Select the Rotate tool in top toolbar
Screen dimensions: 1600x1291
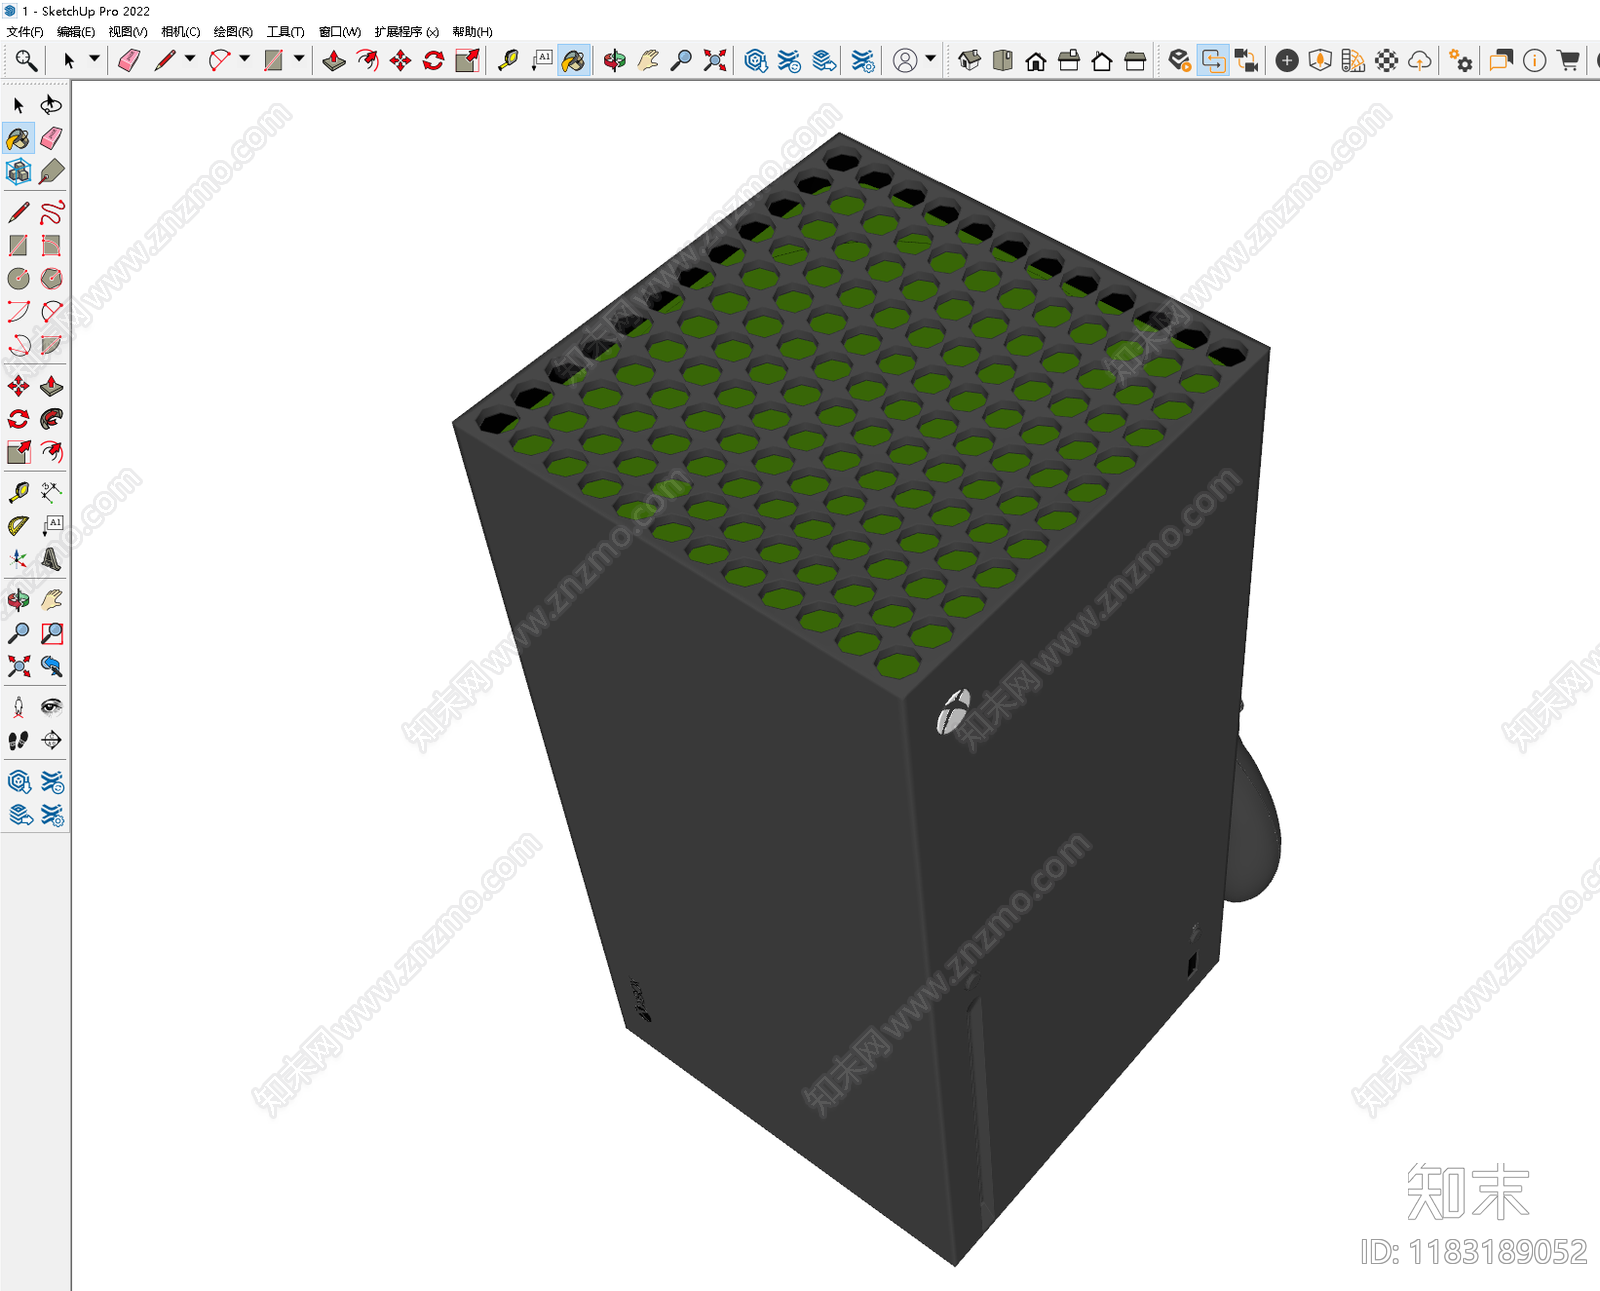point(434,61)
